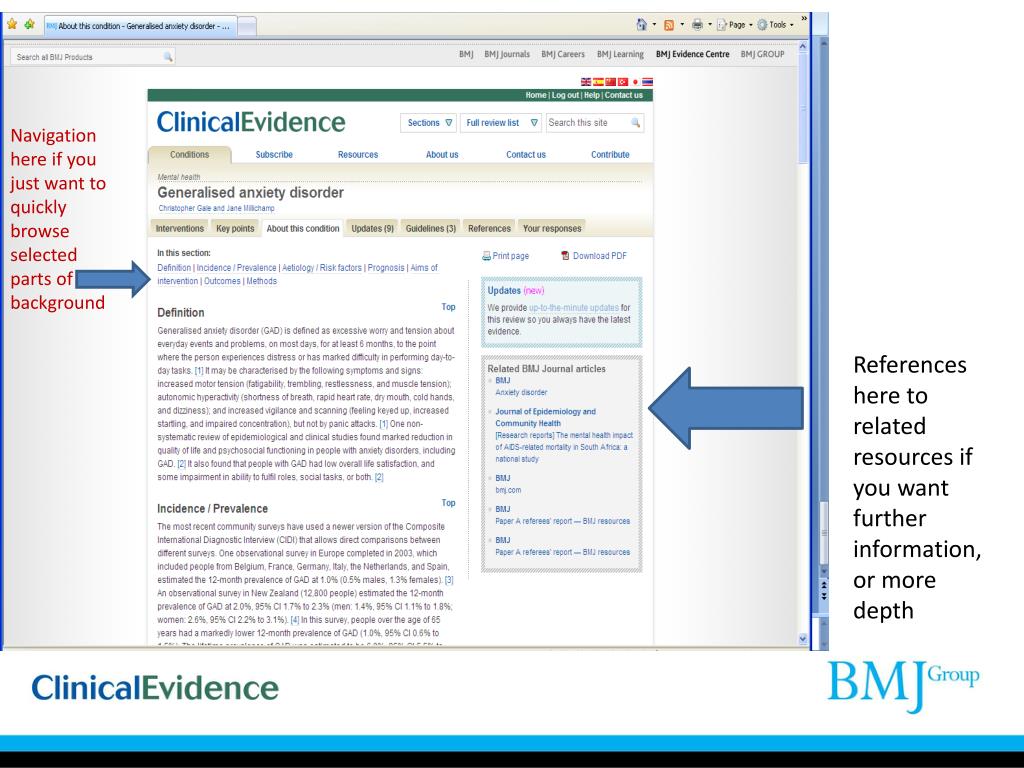This screenshot has width=1024, height=768.
Task: Click the Favorites star icon
Action: click(12, 24)
